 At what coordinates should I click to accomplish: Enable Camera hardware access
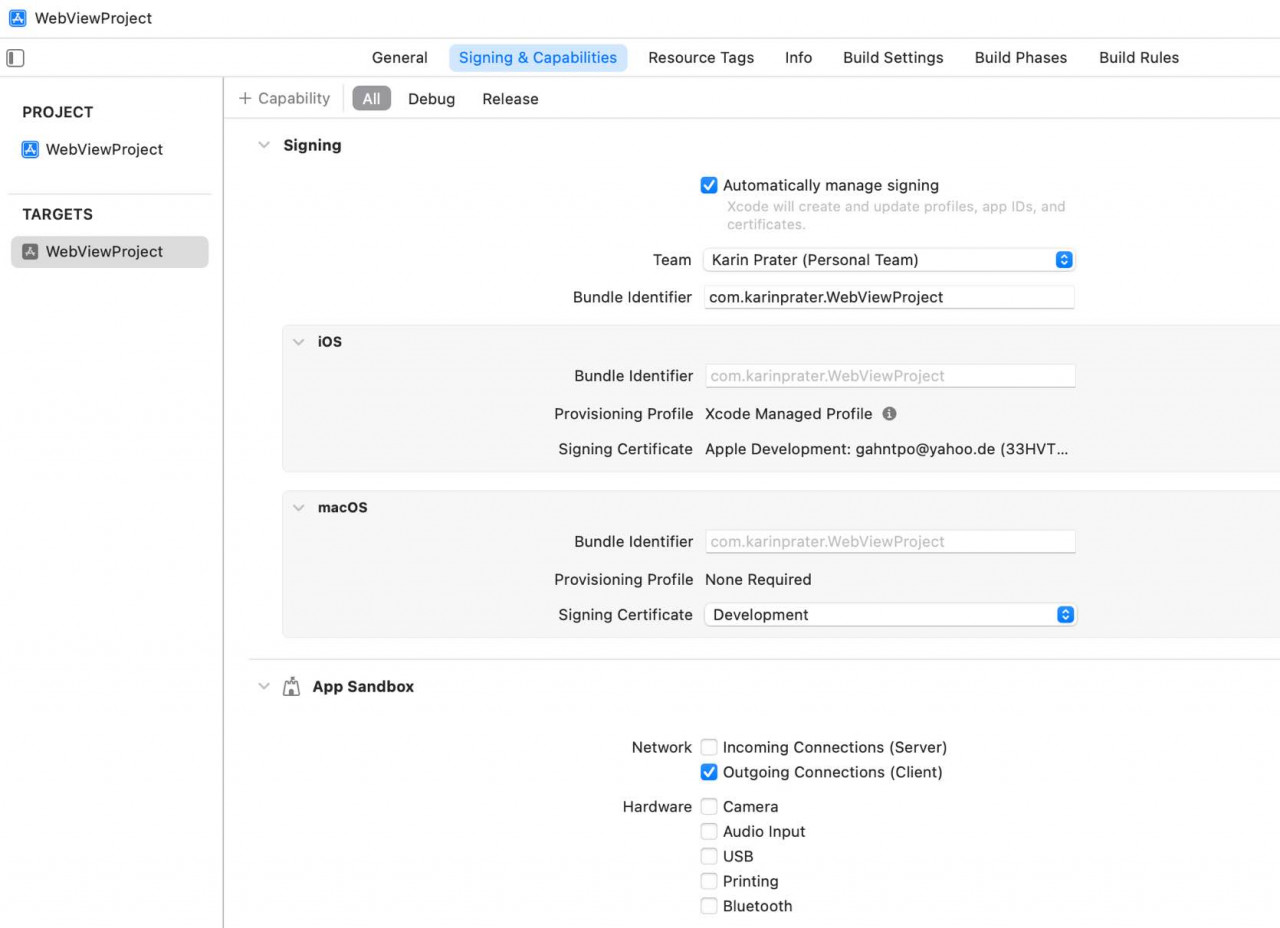pyautogui.click(x=709, y=806)
